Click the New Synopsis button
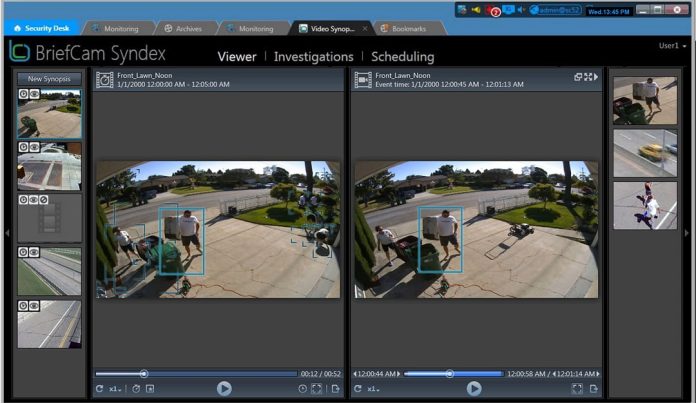696x403 pixels. (x=49, y=78)
